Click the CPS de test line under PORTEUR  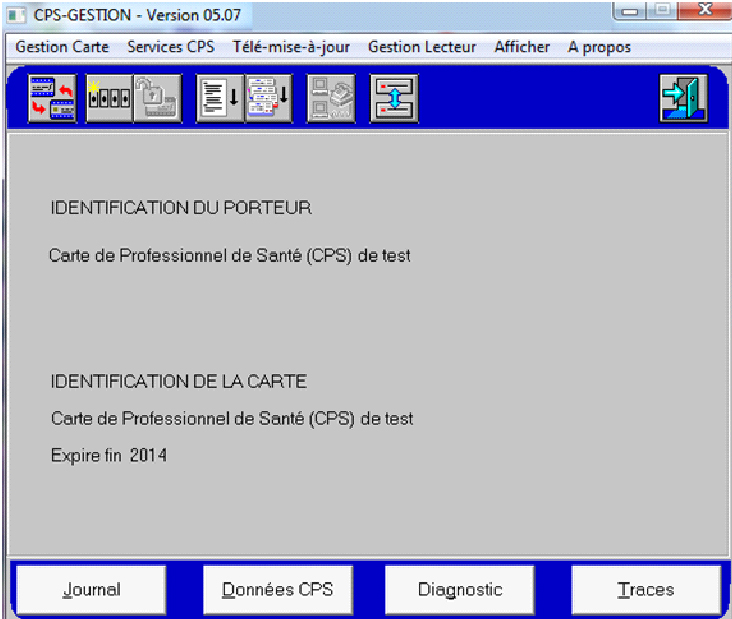coord(230,256)
